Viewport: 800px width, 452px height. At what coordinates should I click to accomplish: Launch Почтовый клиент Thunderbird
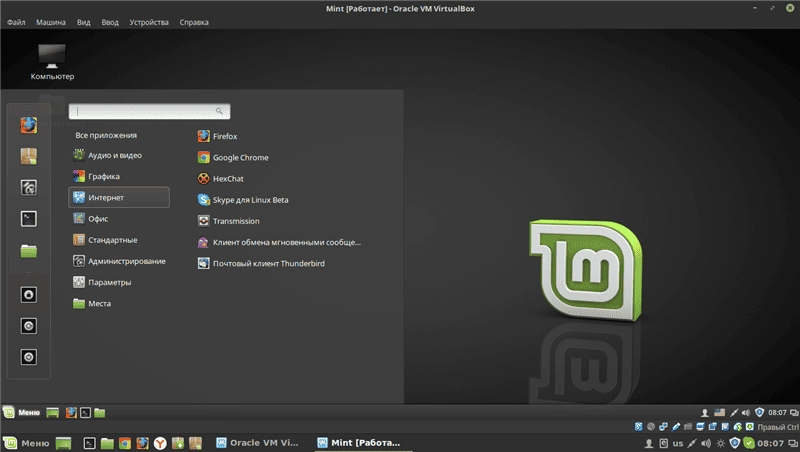[261, 263]
